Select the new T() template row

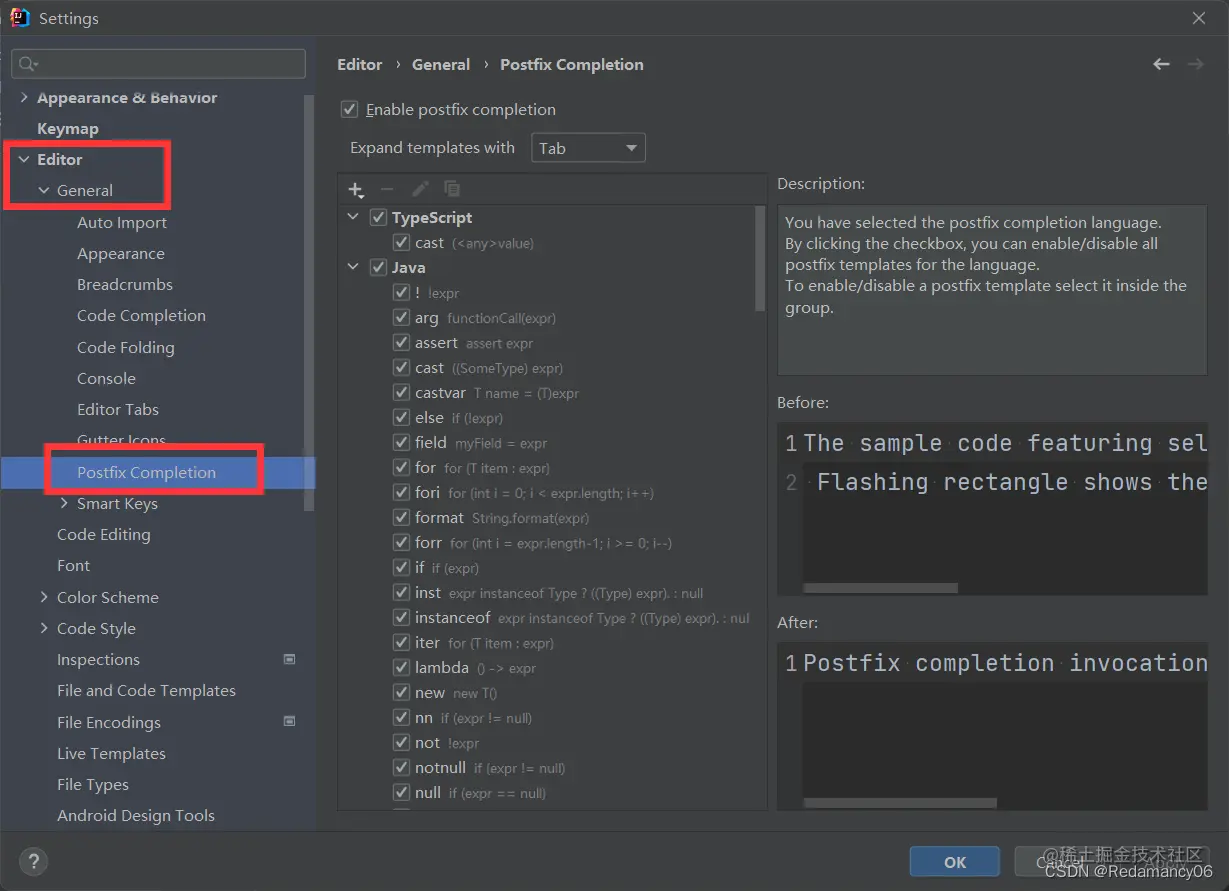coord(545,692)
